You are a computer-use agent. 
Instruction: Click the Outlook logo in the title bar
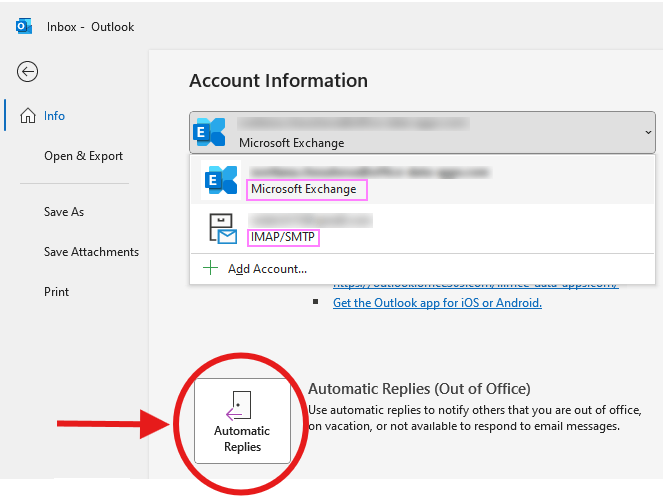[x=24, y=27]
